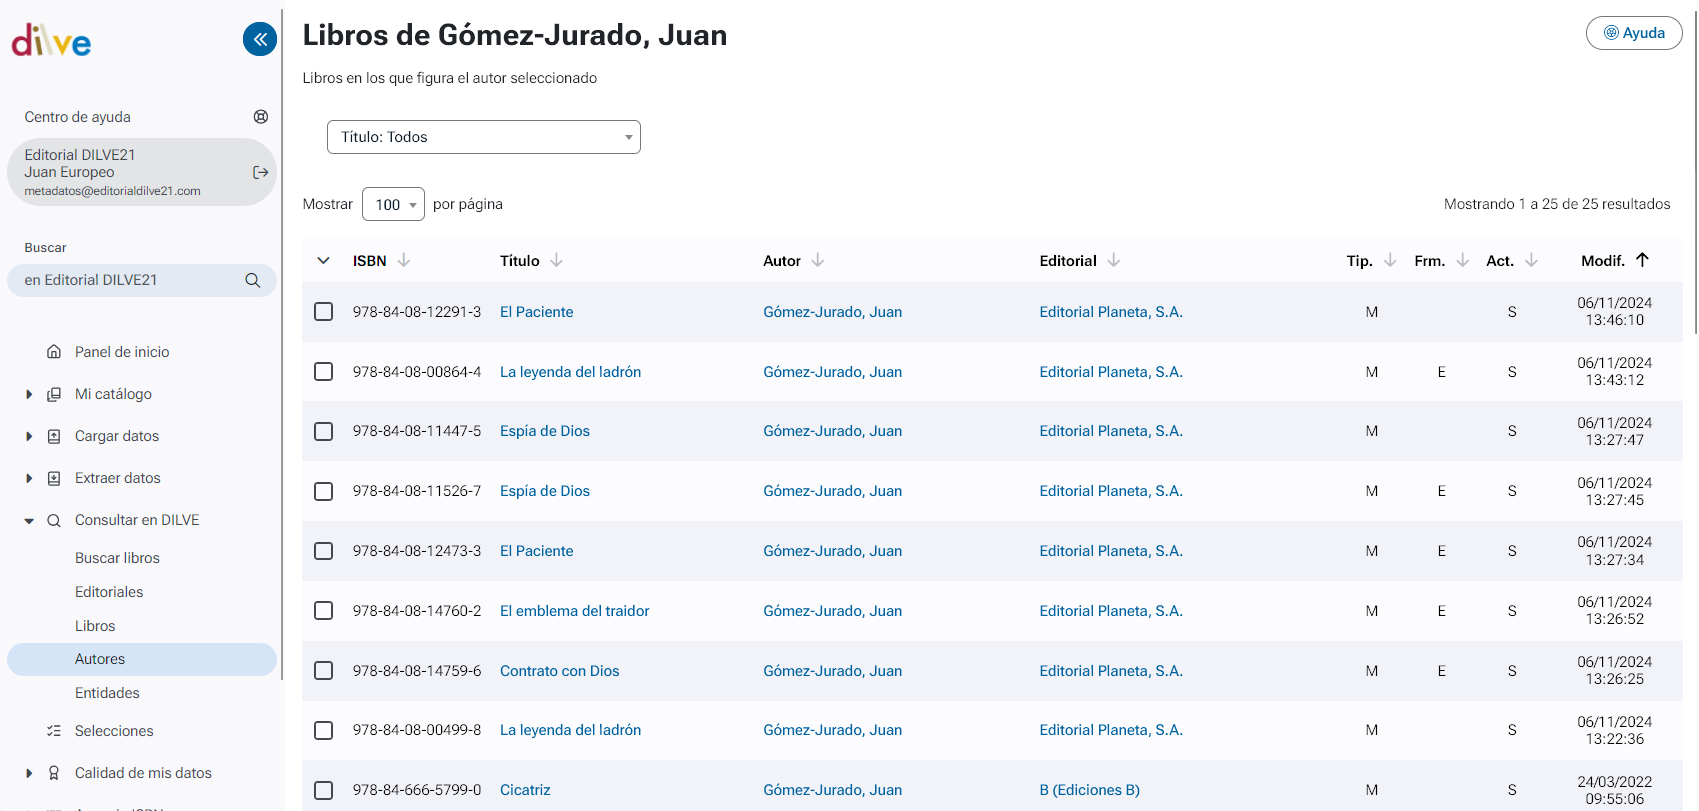1699x811 pixels.
Task: Go to Editoriales in sidebar menu
Action: (x=109, y=592)
